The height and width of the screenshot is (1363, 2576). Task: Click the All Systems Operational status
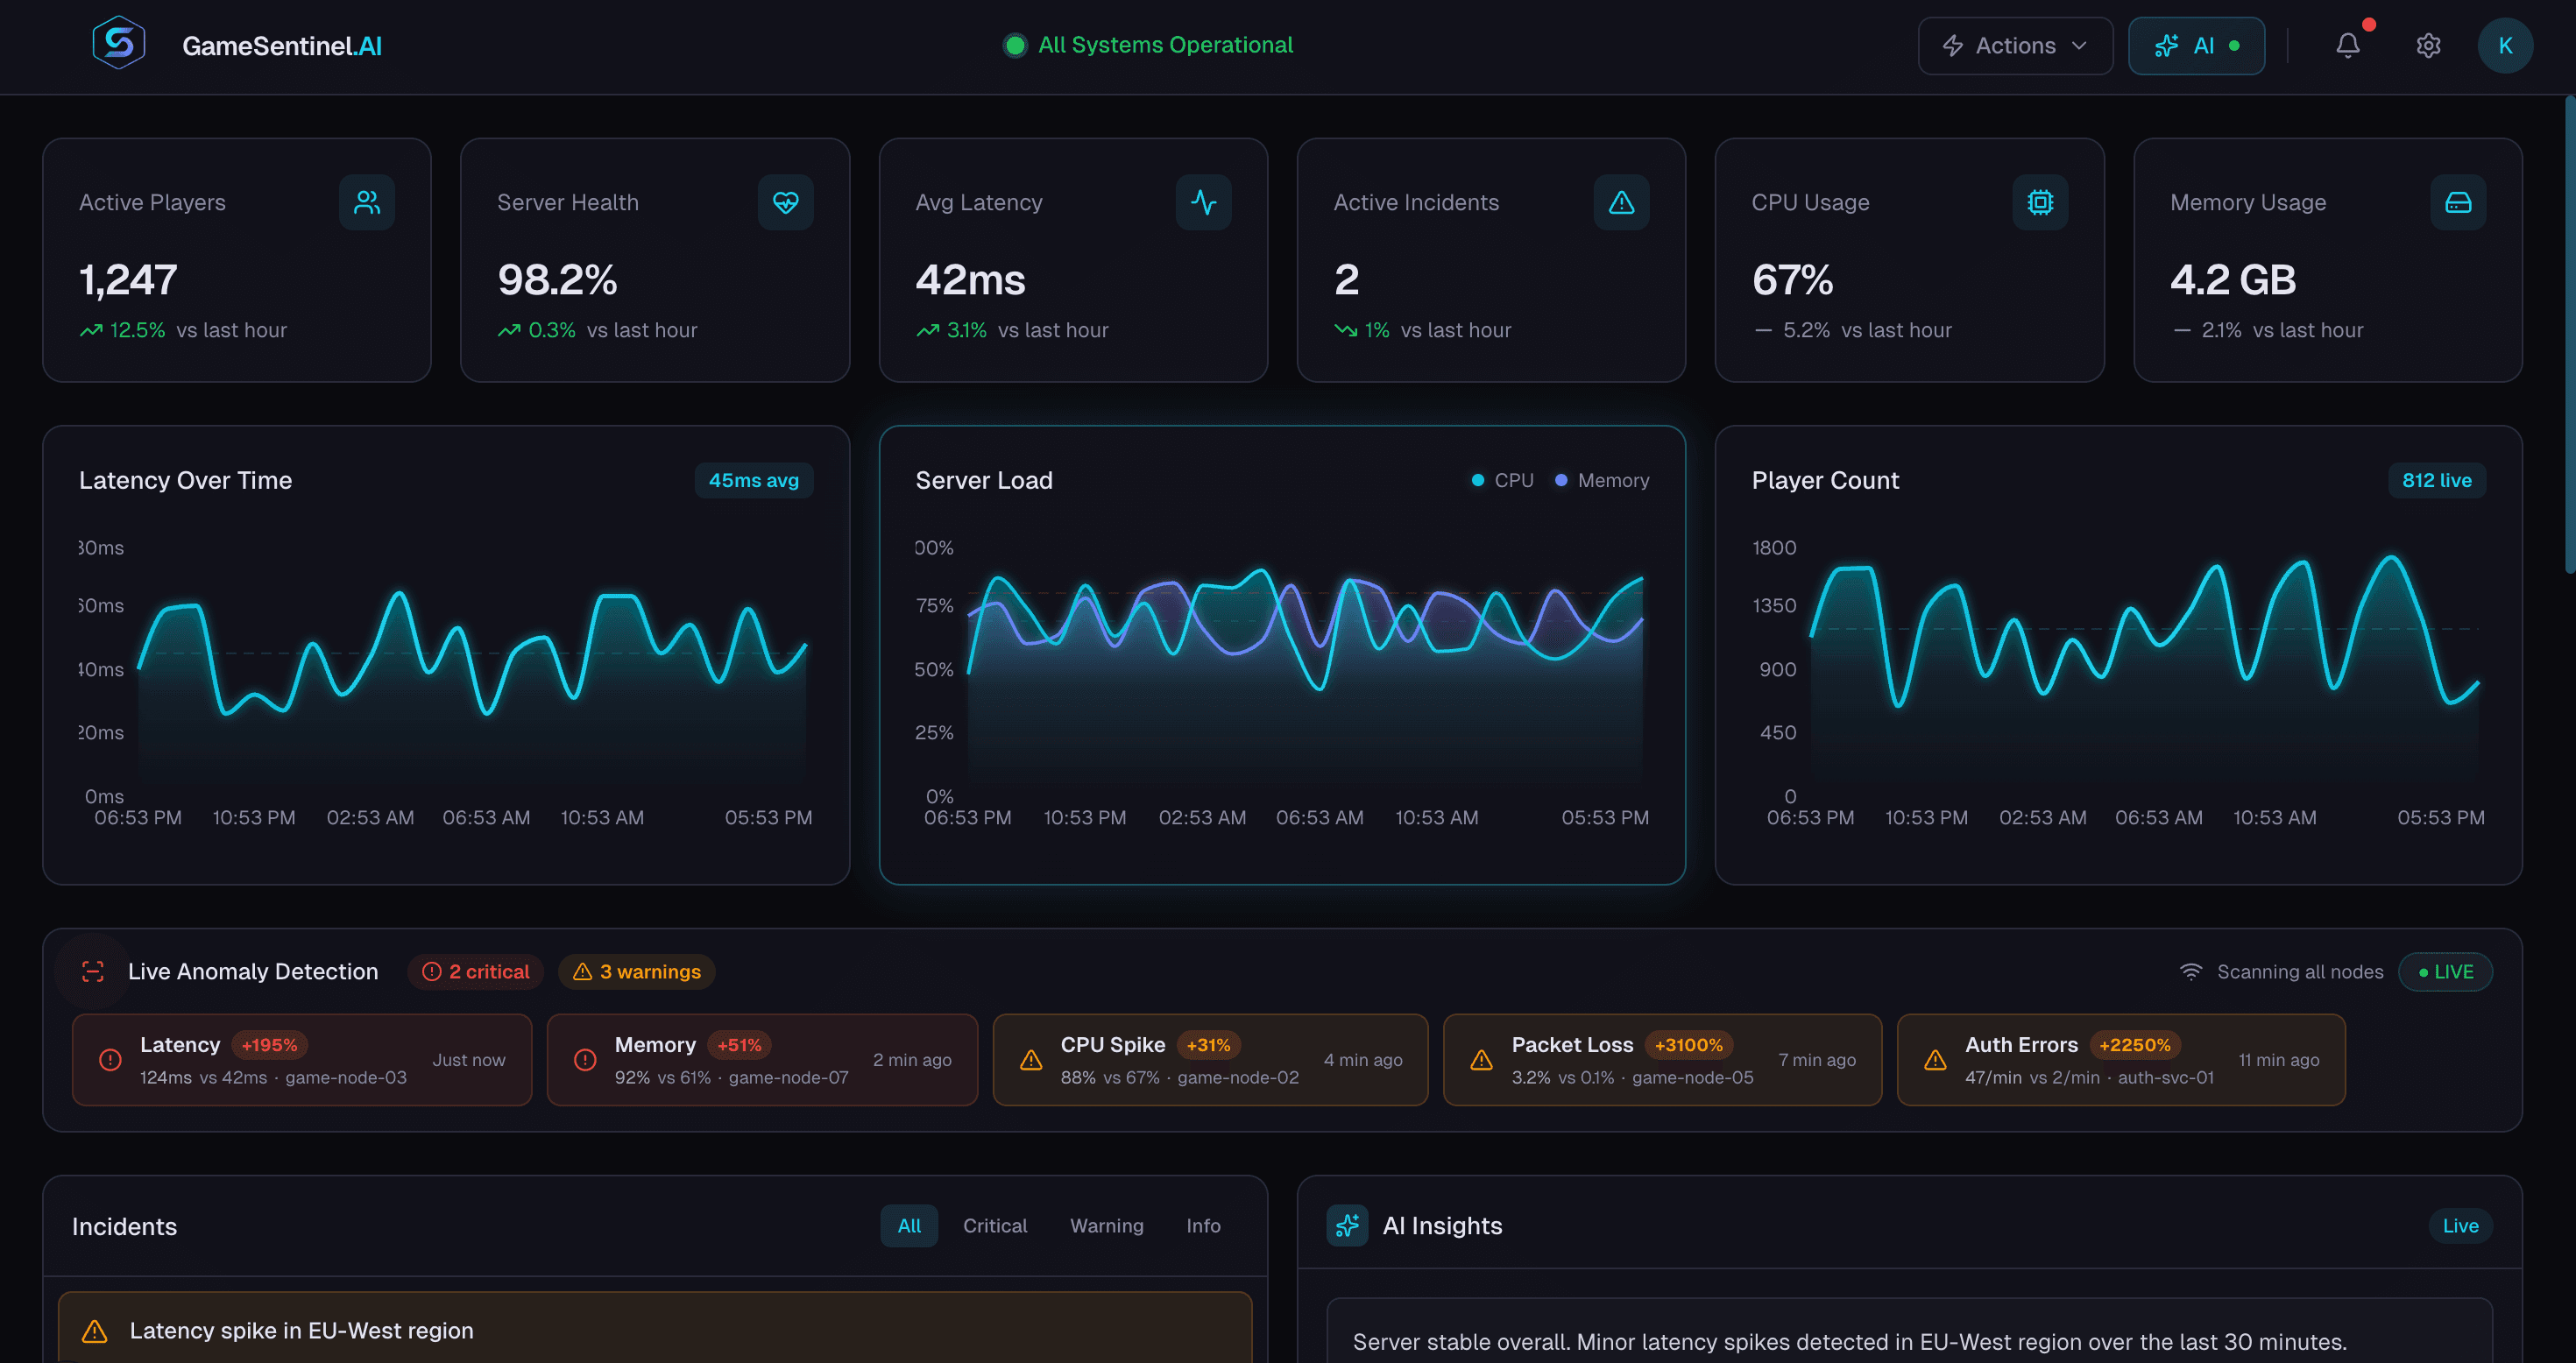point(1147,45)
